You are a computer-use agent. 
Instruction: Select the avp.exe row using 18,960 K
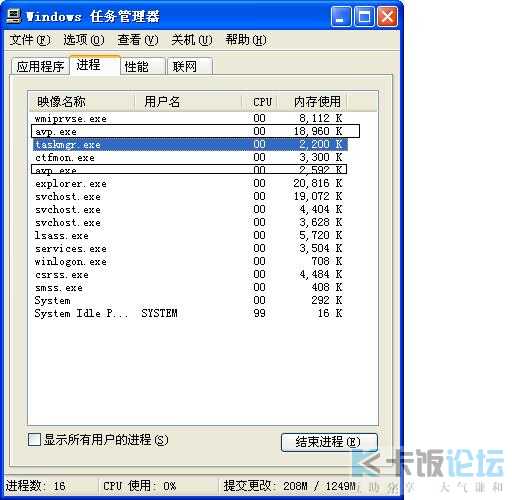[189, 131]
